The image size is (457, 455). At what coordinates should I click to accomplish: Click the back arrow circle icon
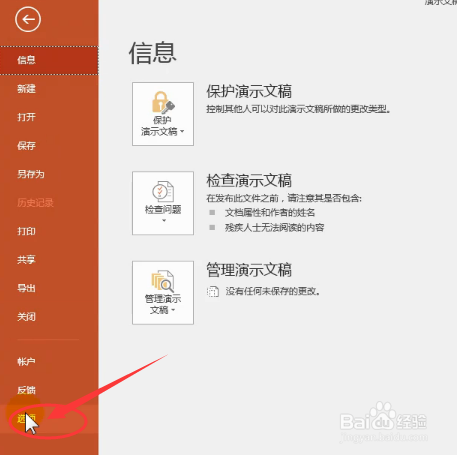tap(28, 19)
